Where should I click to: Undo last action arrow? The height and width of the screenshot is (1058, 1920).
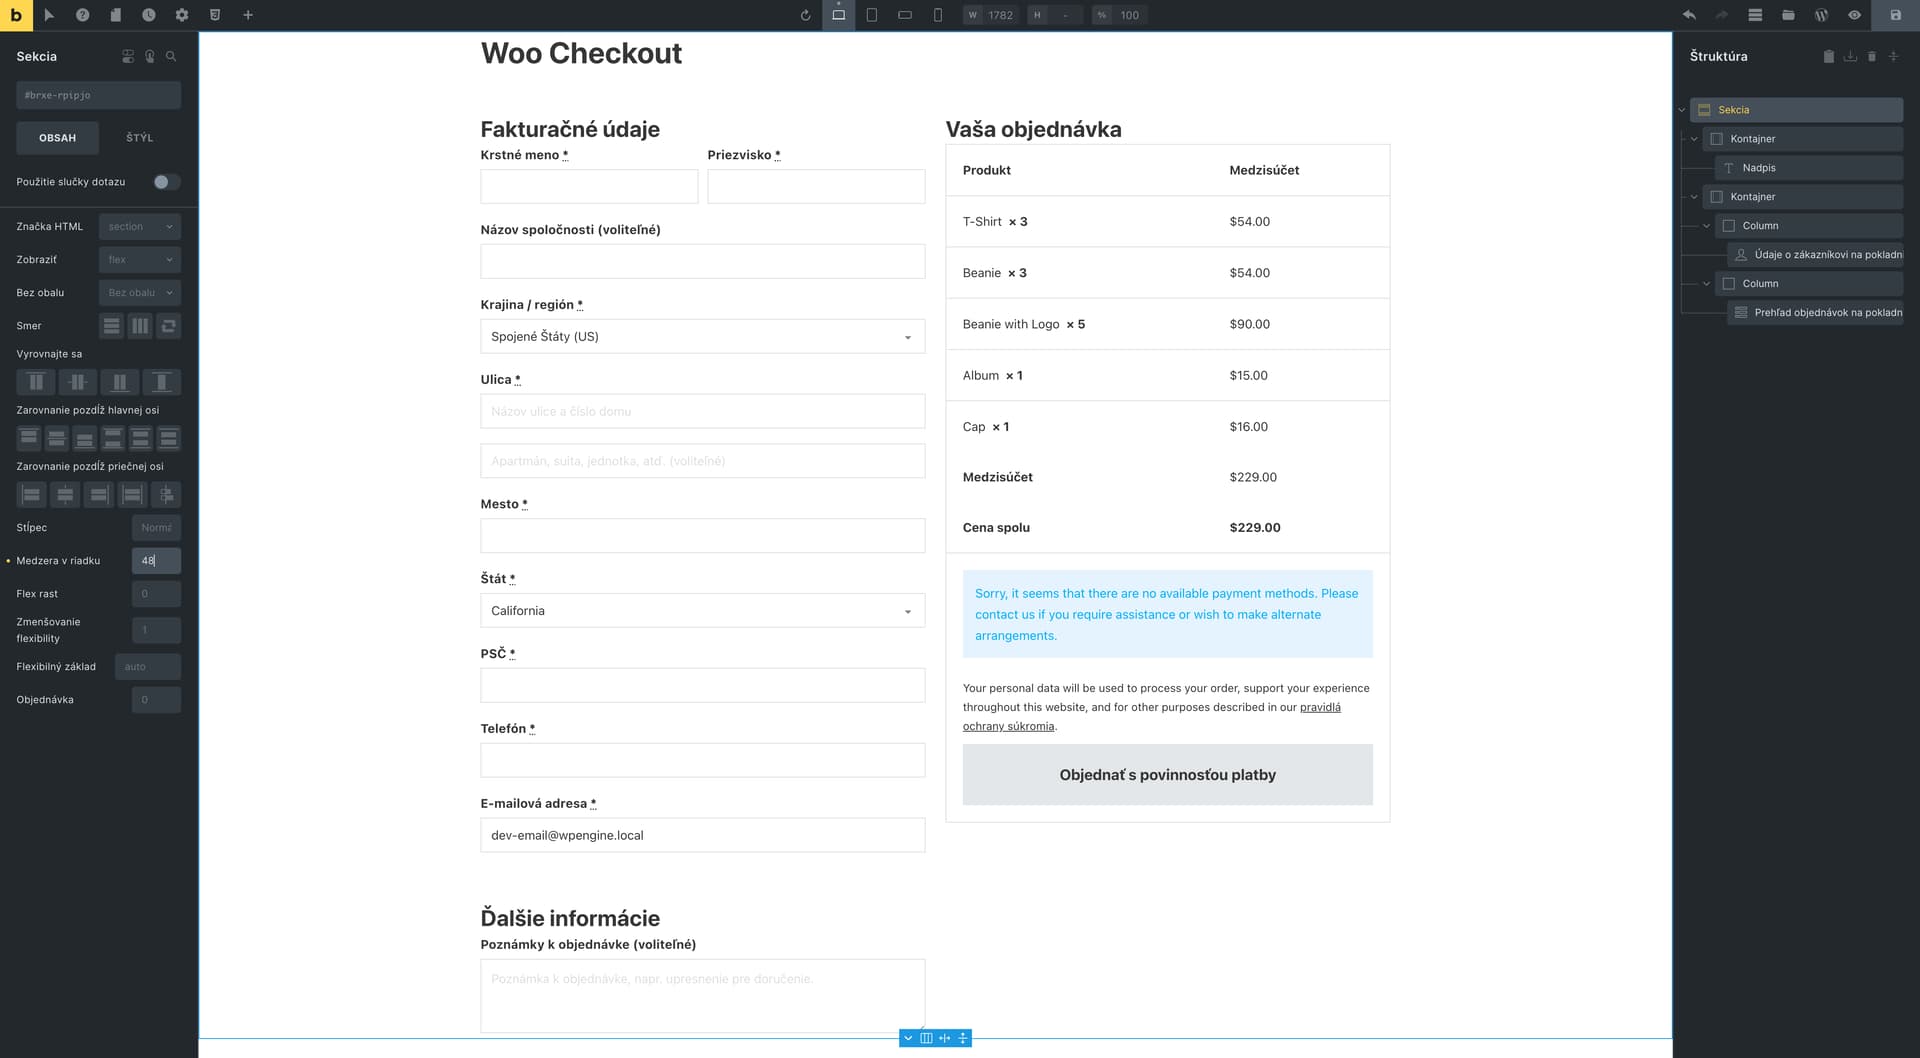1689,15
